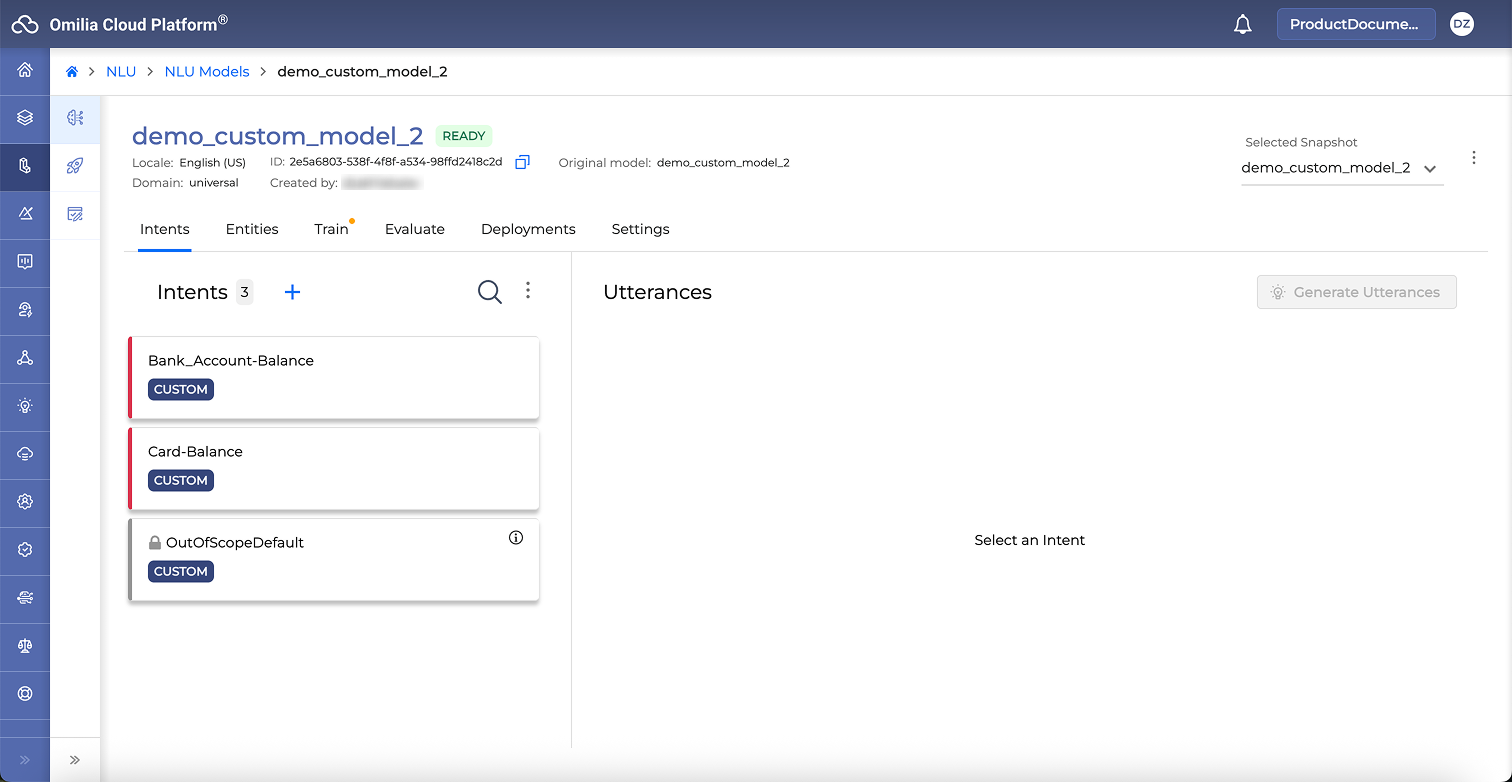Show info for OutOfScopeDefault intent
Image resolution: width=1512 pixels, height=782 pixels.
click(516, 538)
